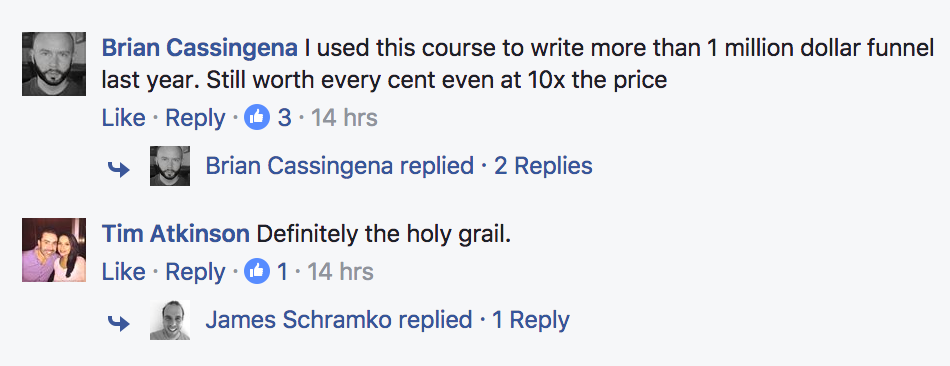Open 14 hrs timestamp on Tim's comment
This screenshot has height=366, width=950.
[340, 272]
